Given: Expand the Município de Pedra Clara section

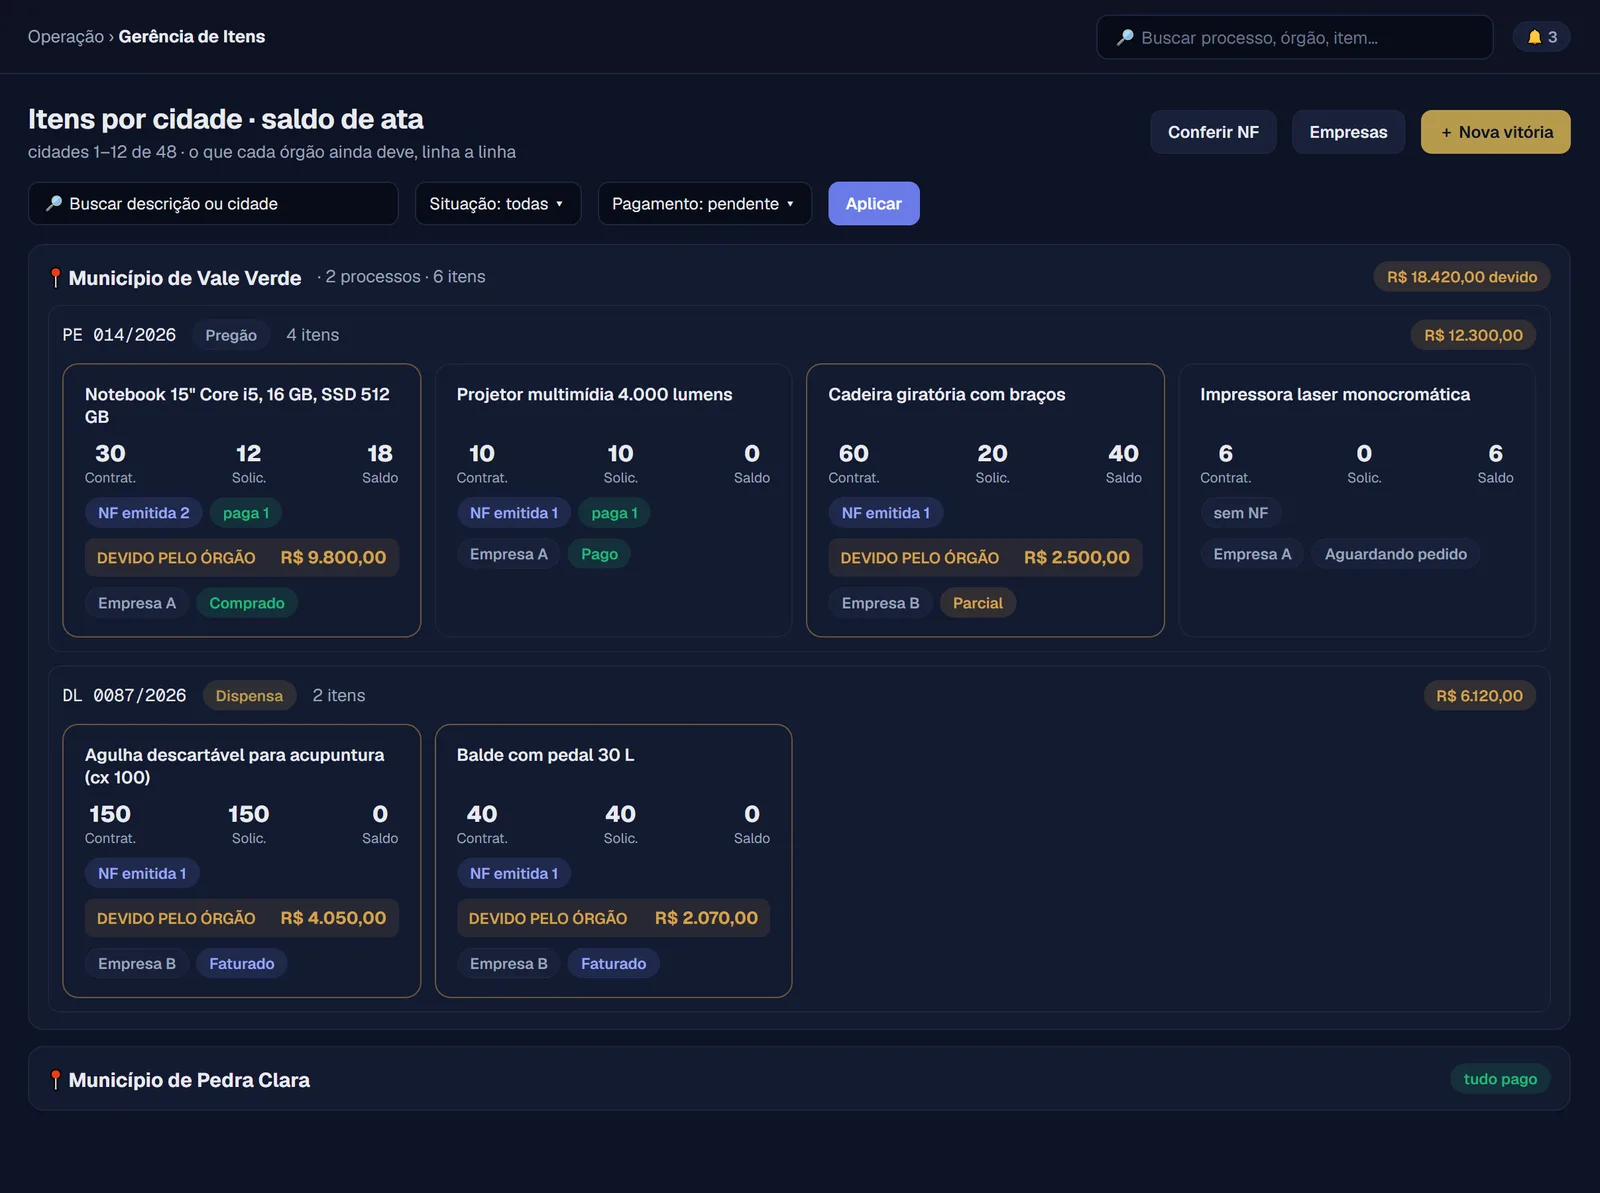Looking at the screenshot, I should (x=799, y=1079).
